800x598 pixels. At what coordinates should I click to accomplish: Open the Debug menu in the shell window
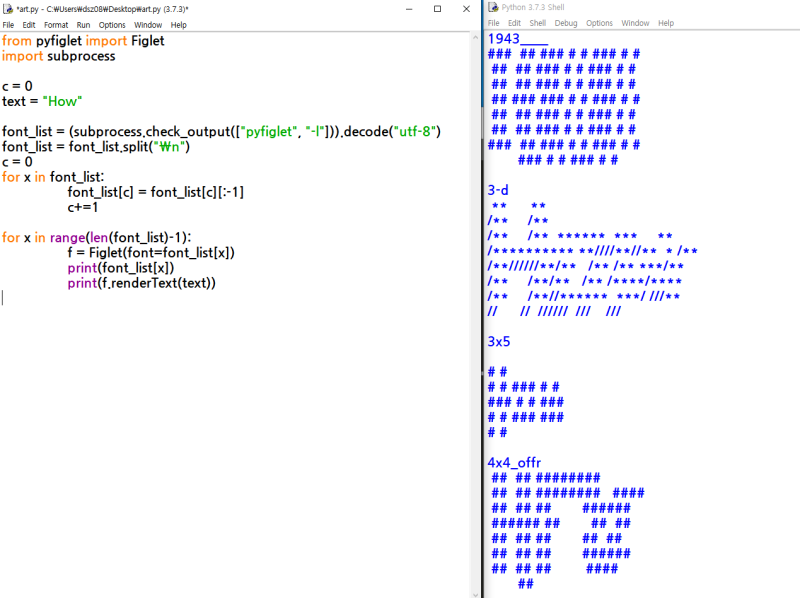566,22
